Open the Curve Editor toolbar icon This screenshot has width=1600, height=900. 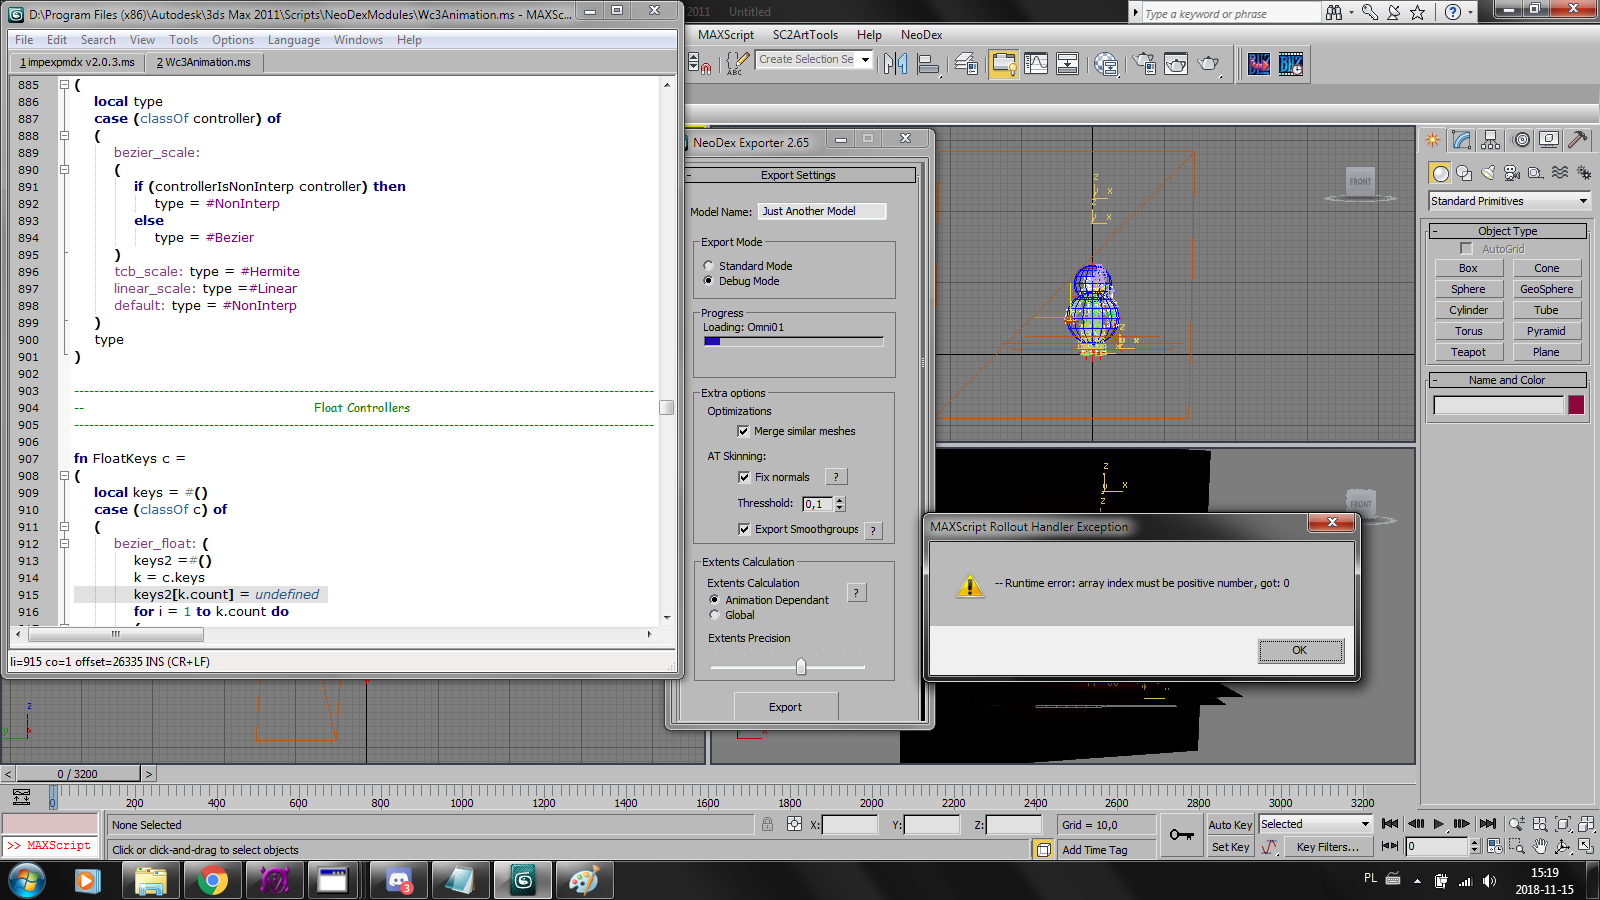tap(1036, 64)
